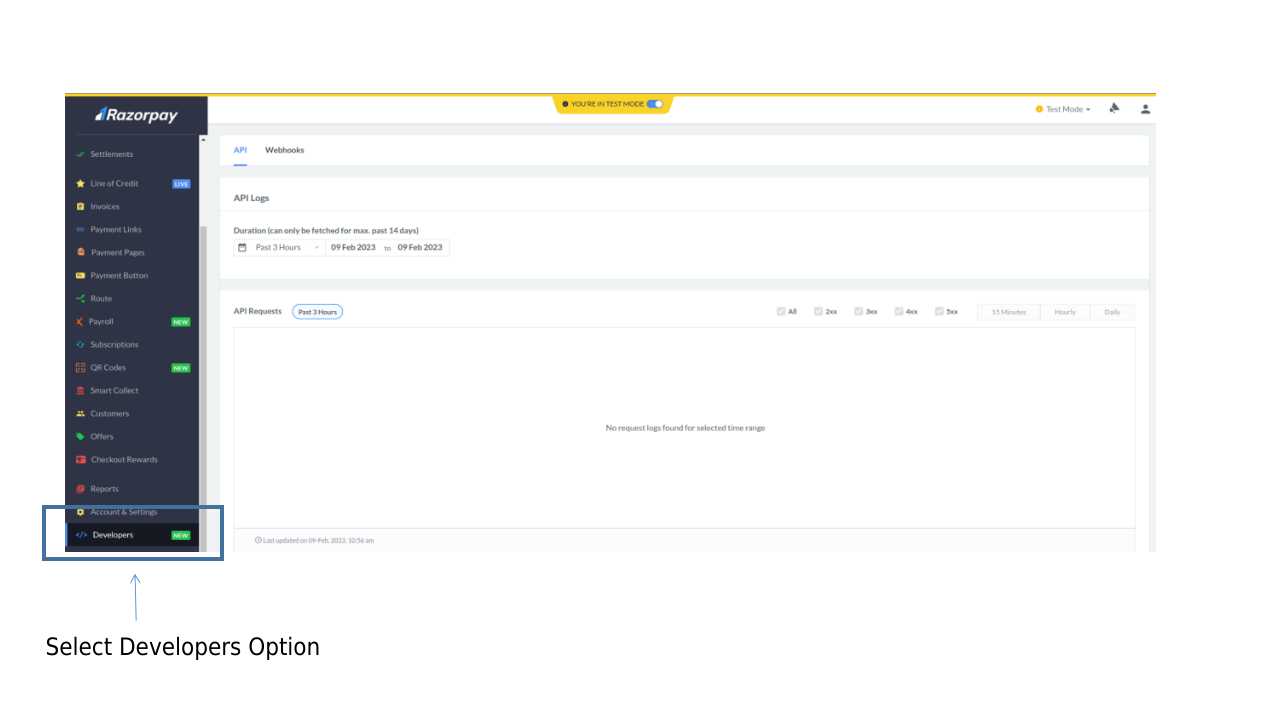This screenshot has height=720, width=1280.
Task: Toggle the test mode switch
Action: [654, 103]
